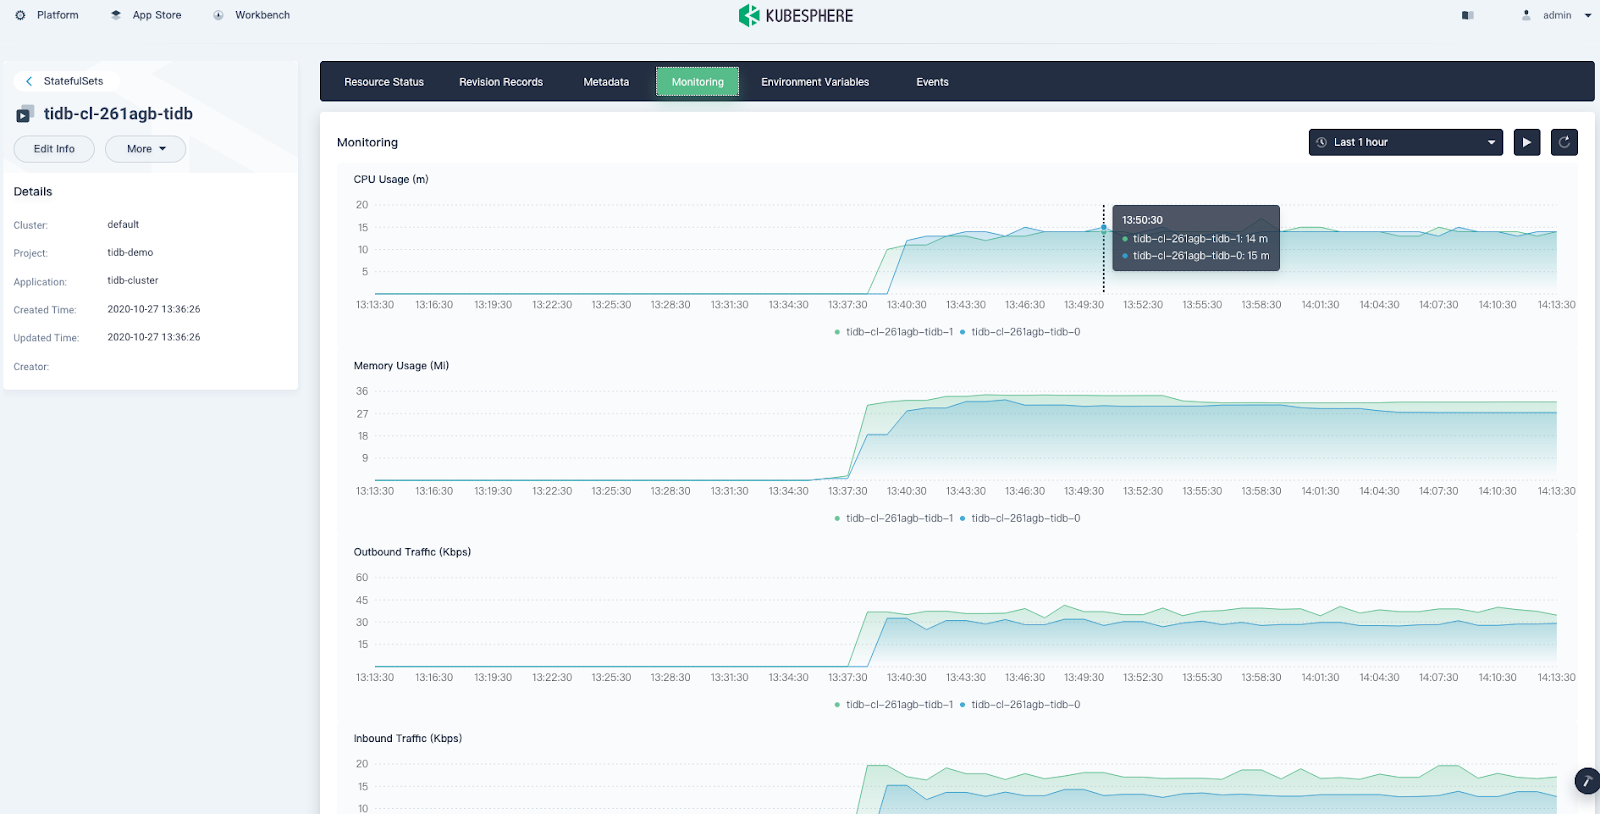Click the refresh monitoring data icon

point(1564,142)
